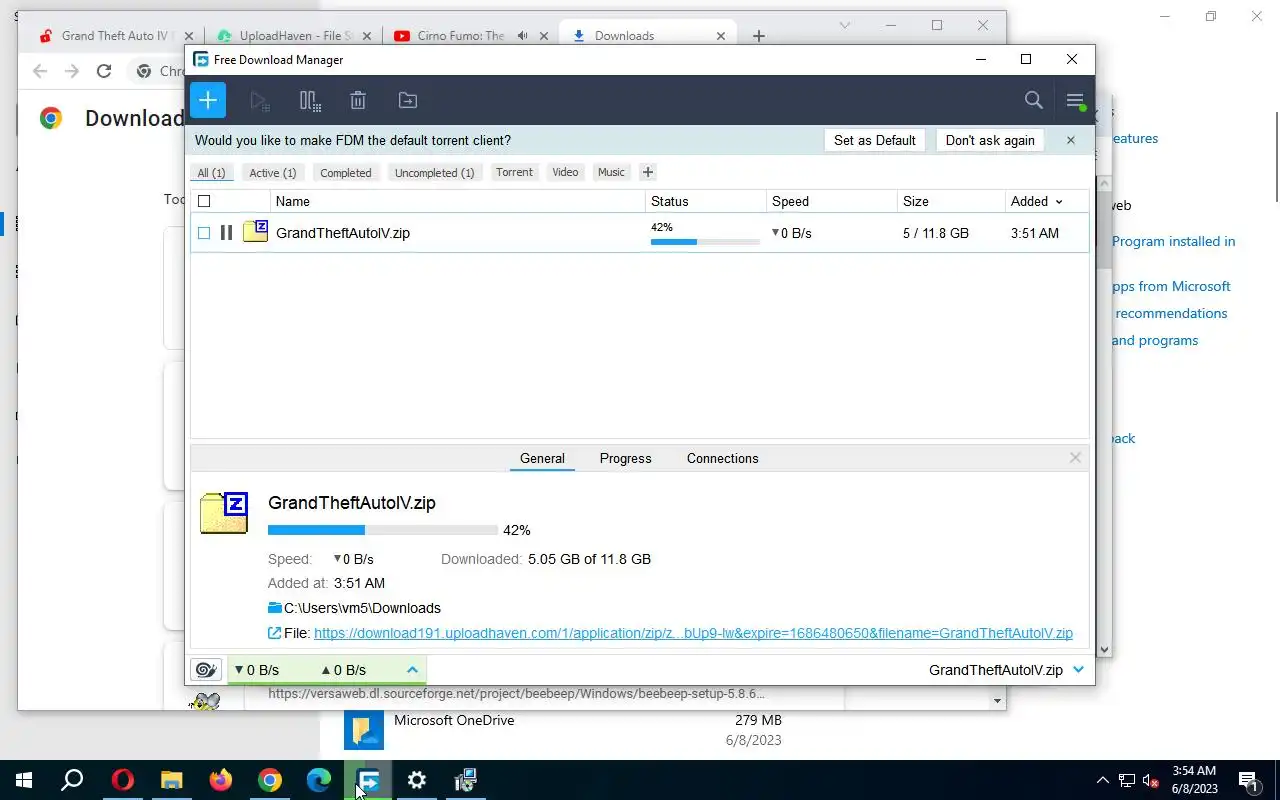Dismiss the default torrent client banner

pyautogui.click(x=1070, y=140)
